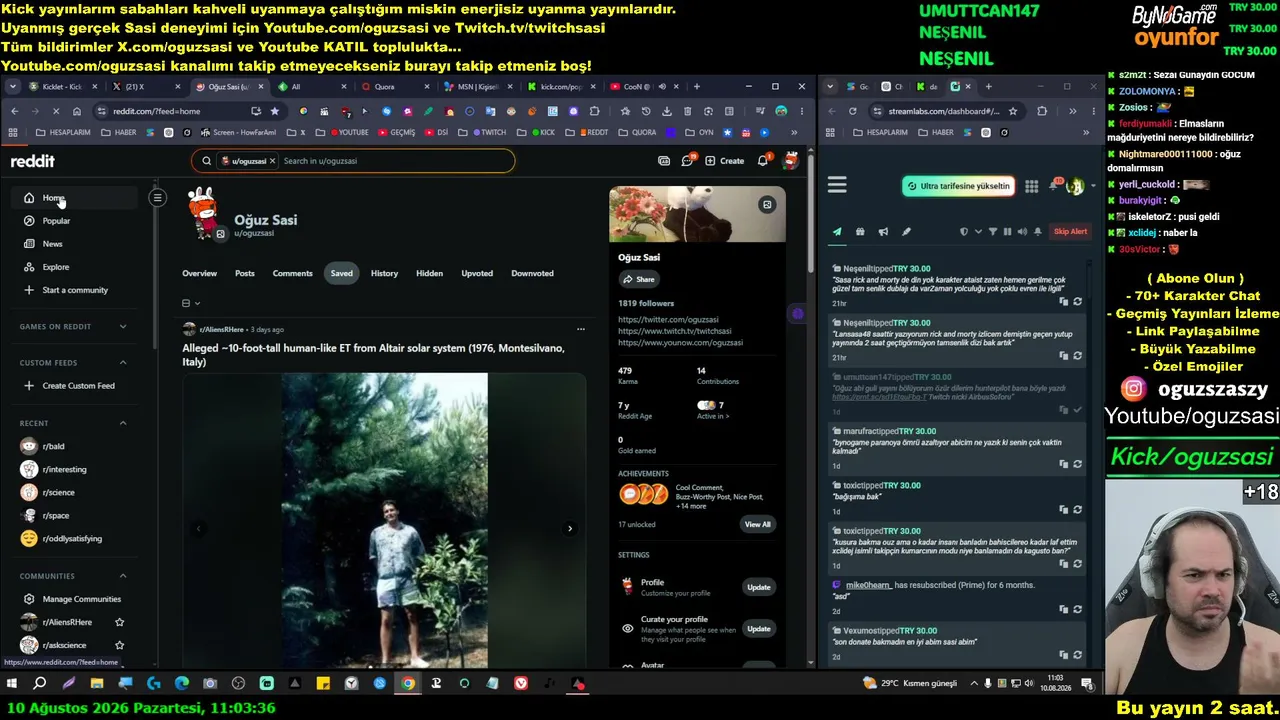Select the gift icon tab in Streamlabs
The height and width of the screenshot is (720, 1280).
pos(860,232)
